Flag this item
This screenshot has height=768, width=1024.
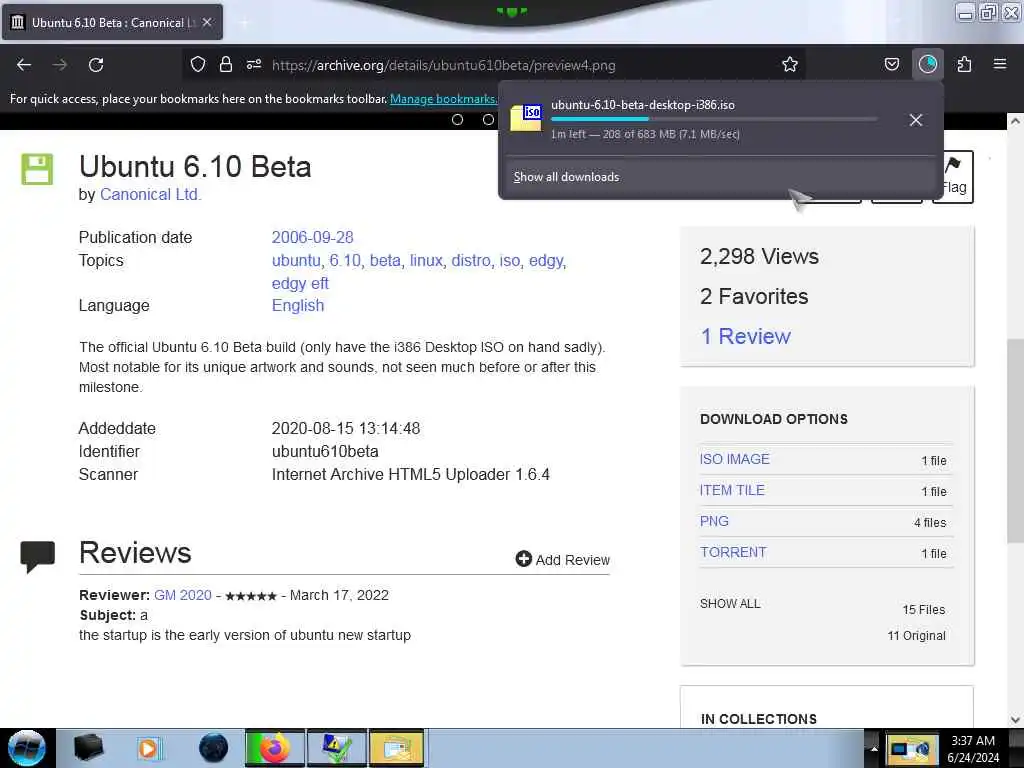[953, 176]
